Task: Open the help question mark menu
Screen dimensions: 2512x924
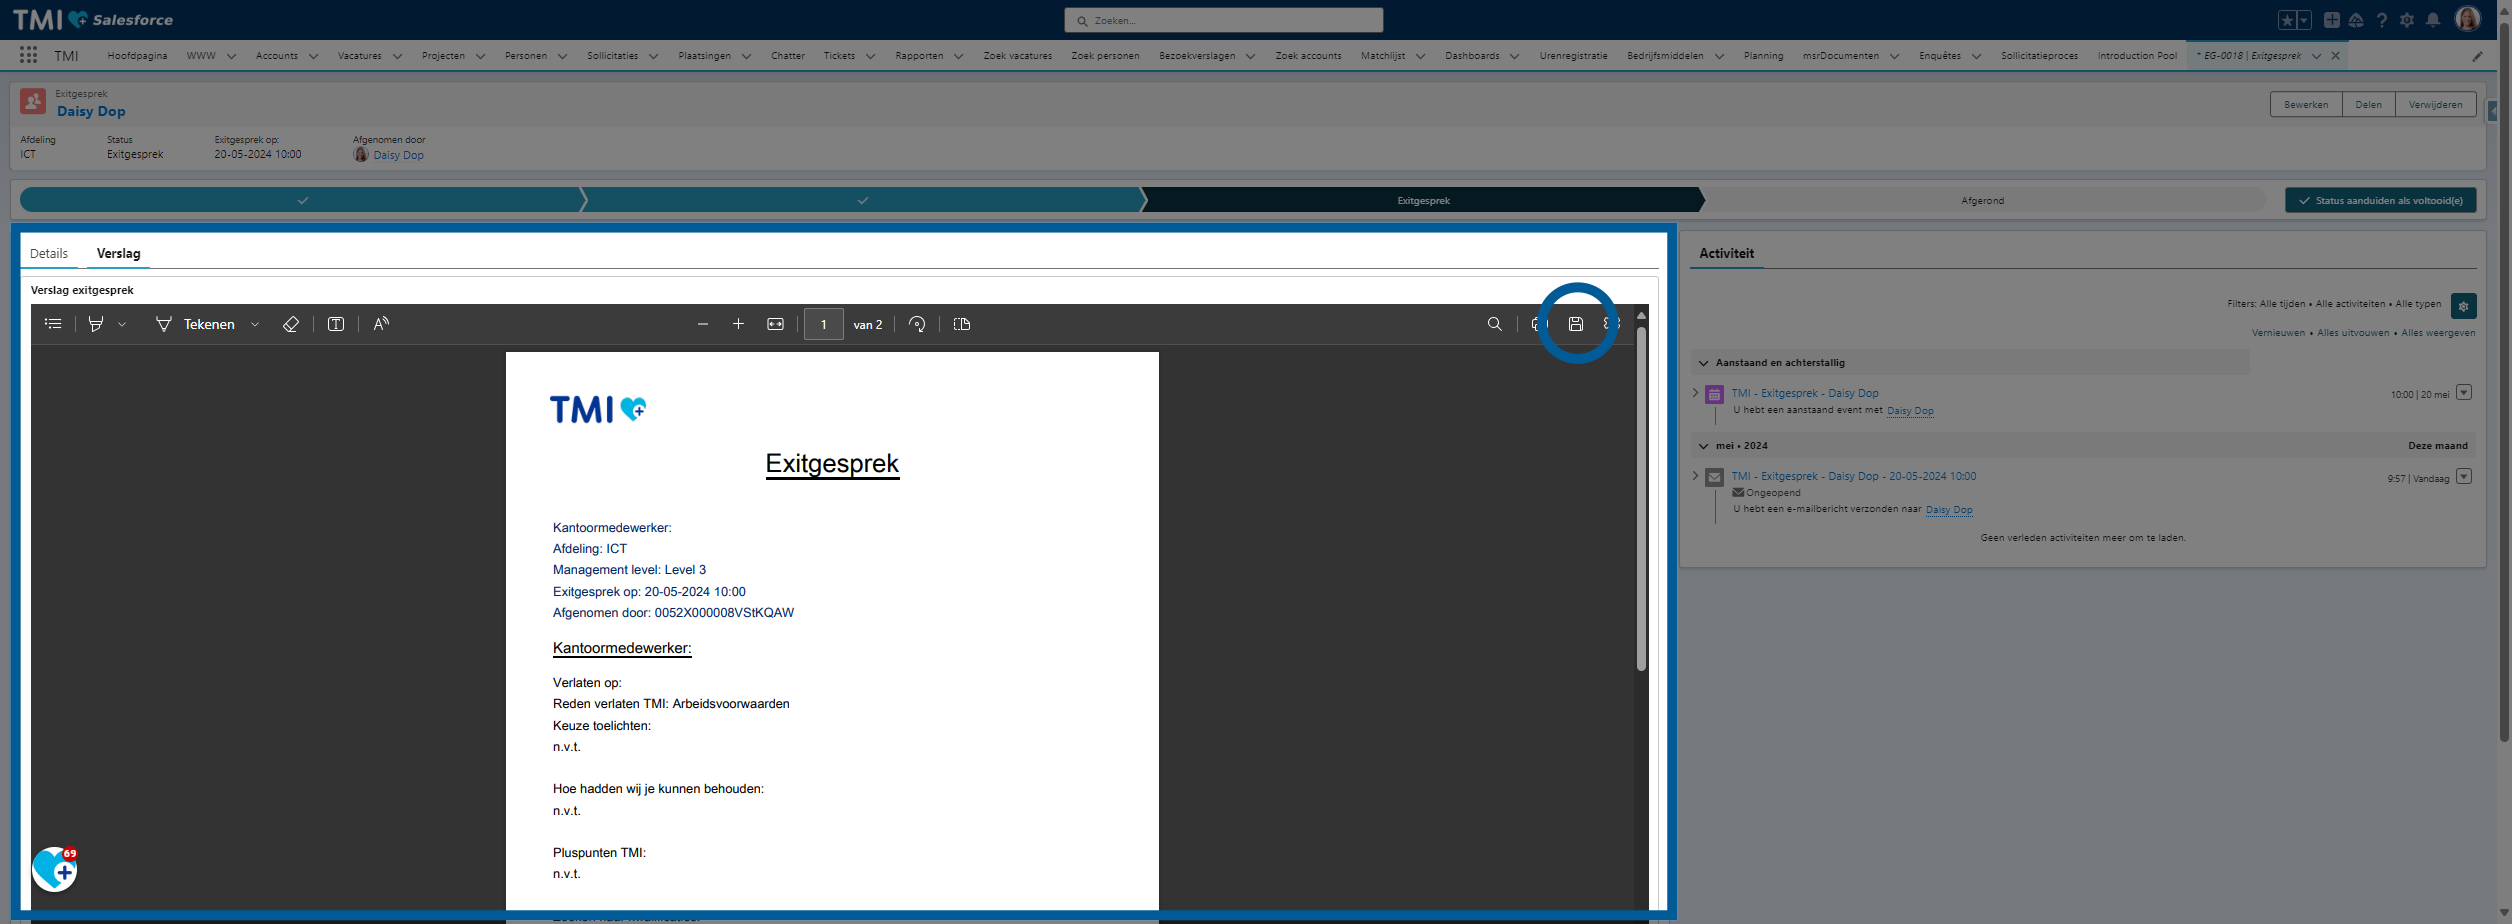Action: coord(2382,20)
